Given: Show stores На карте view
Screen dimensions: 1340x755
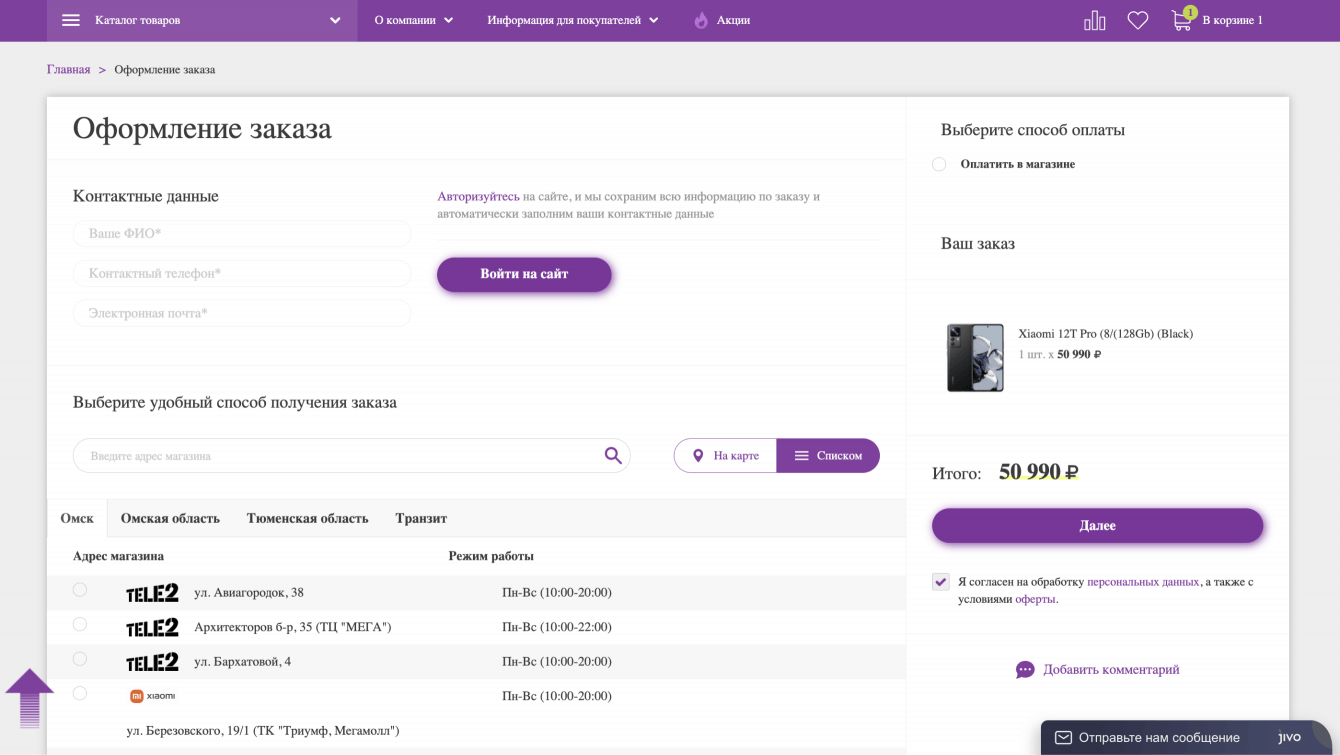Looking at the screenshot, I should coord(725,456).
